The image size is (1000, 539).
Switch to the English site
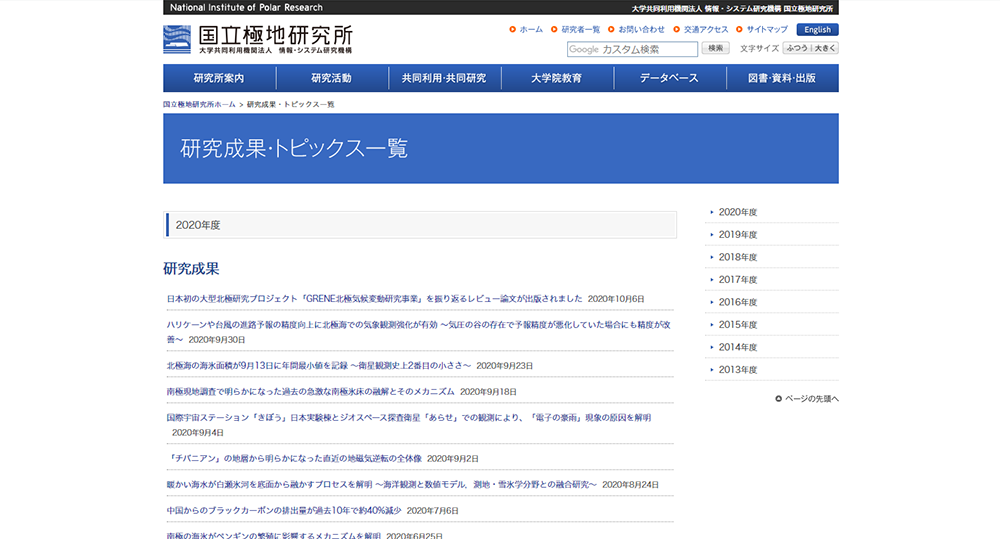coord(817,30)
